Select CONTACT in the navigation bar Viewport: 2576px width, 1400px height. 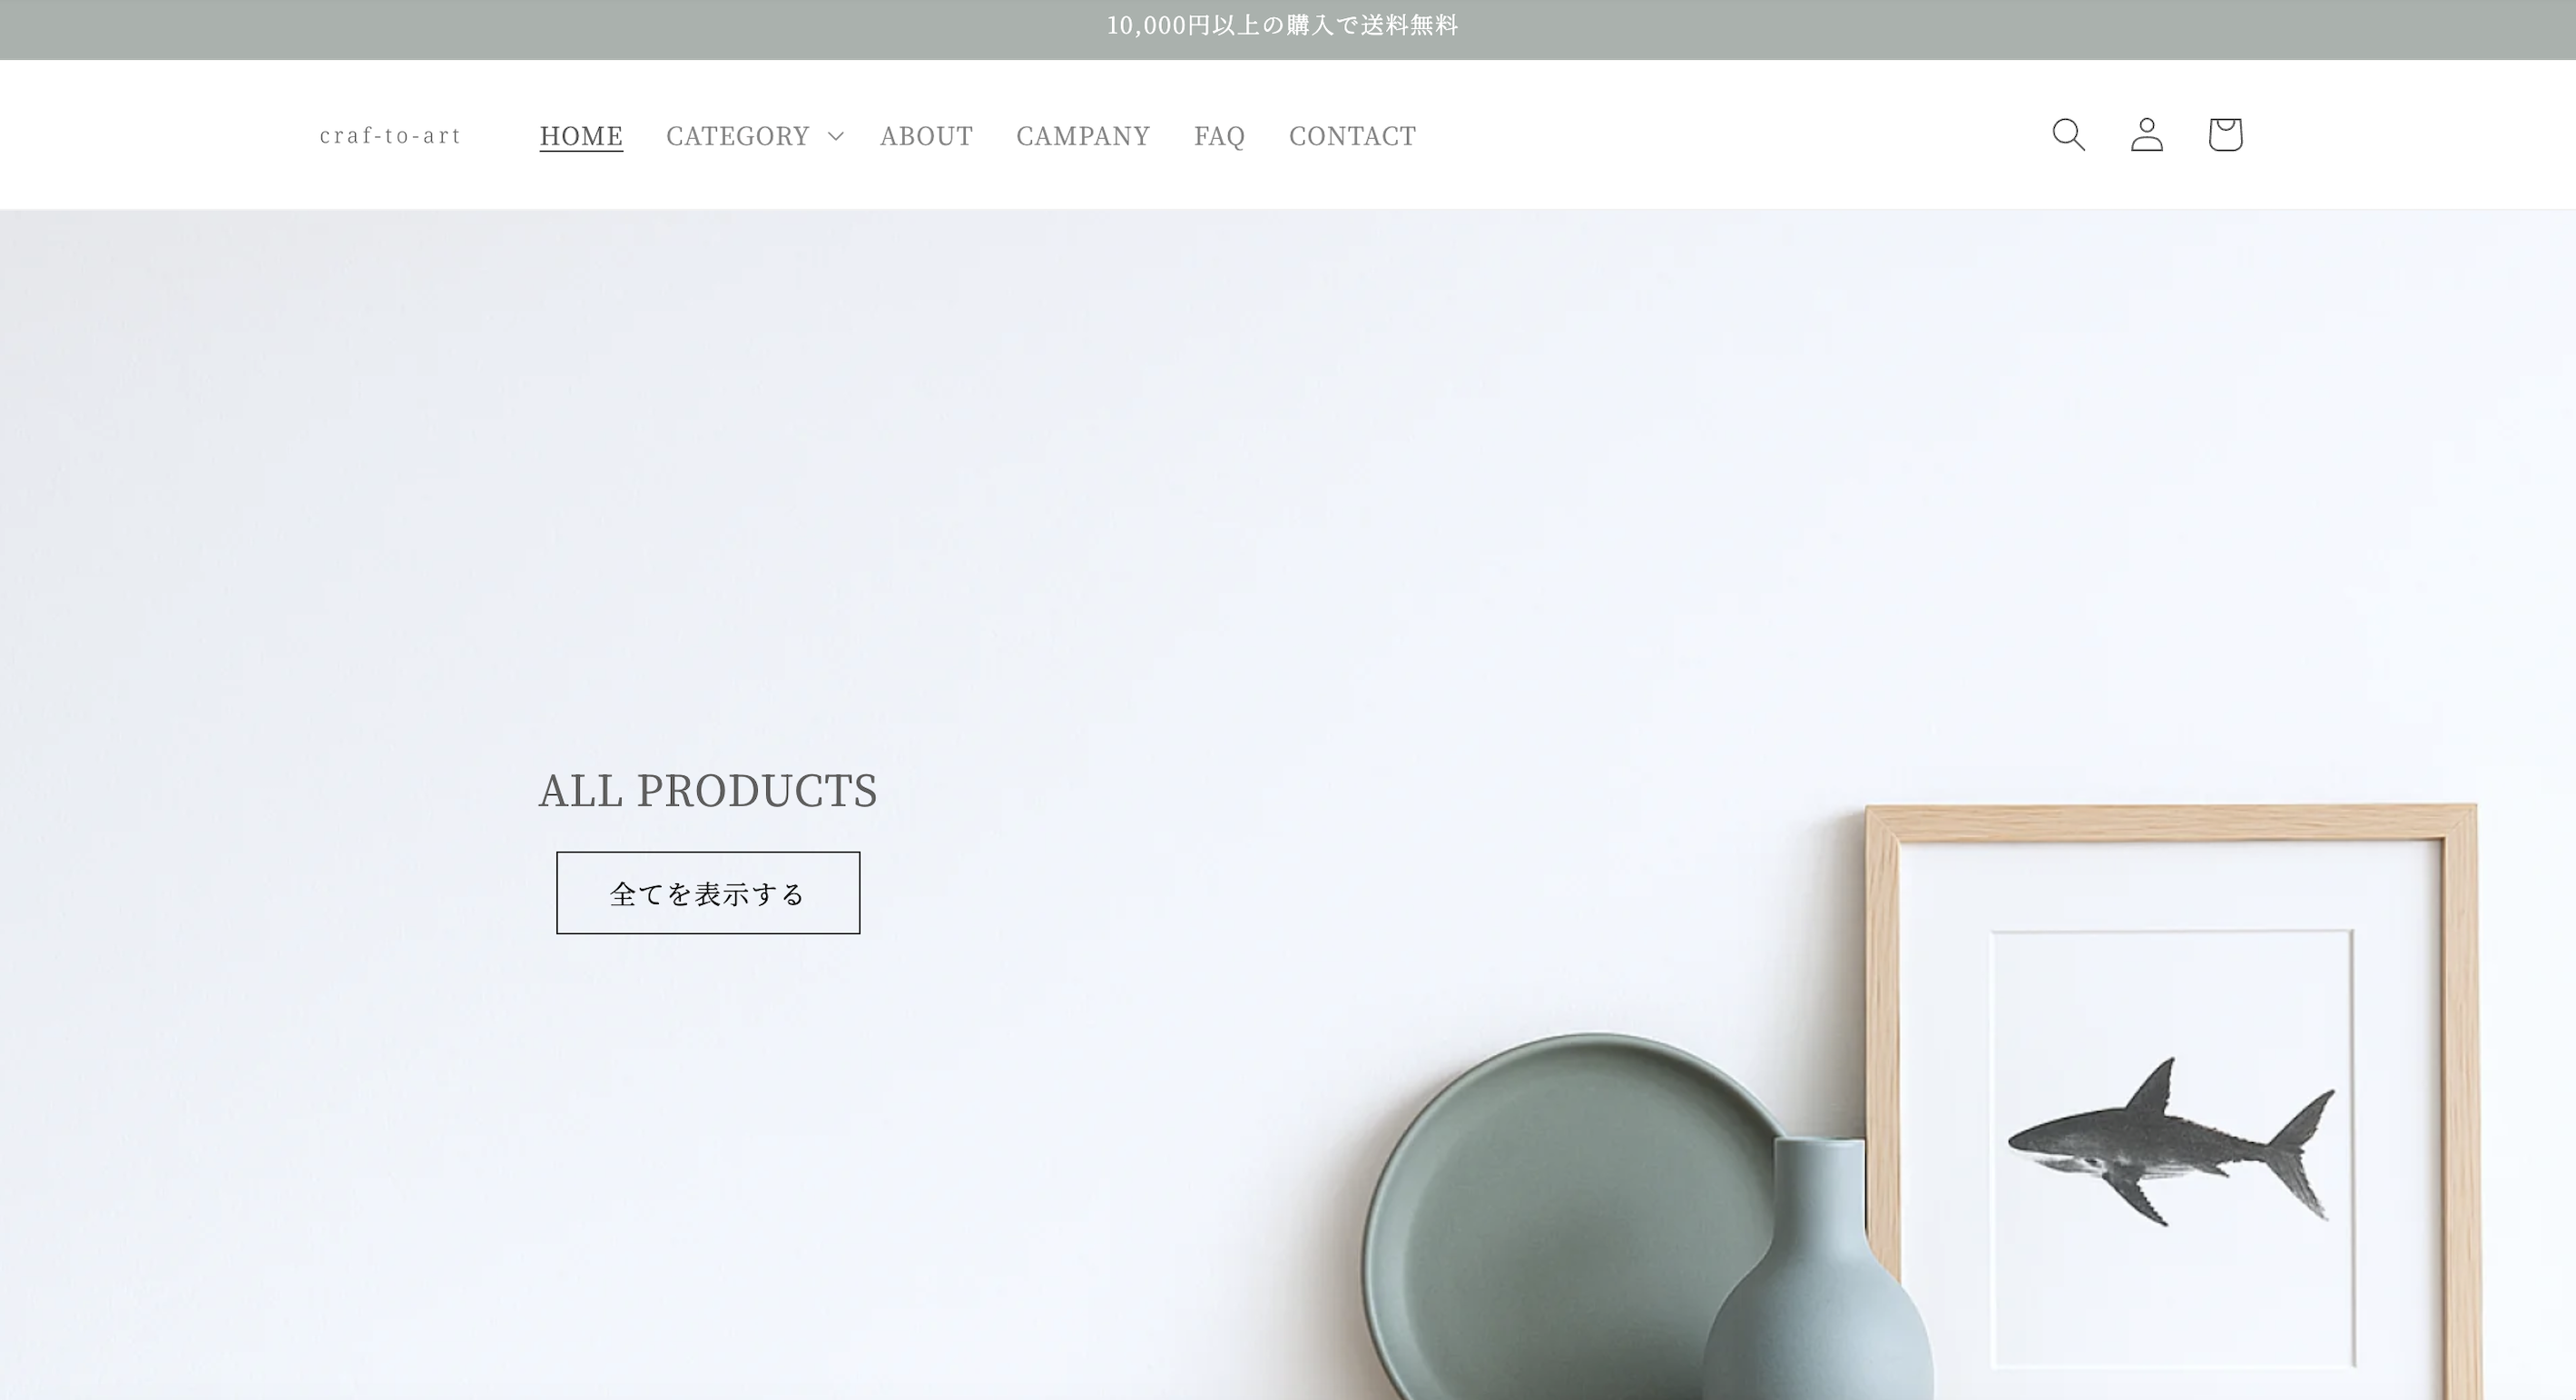1352,135
